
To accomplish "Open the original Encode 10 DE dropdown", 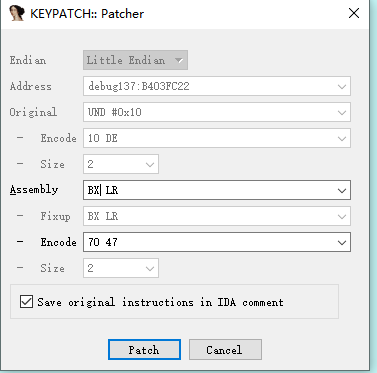I will pos(342,138).
